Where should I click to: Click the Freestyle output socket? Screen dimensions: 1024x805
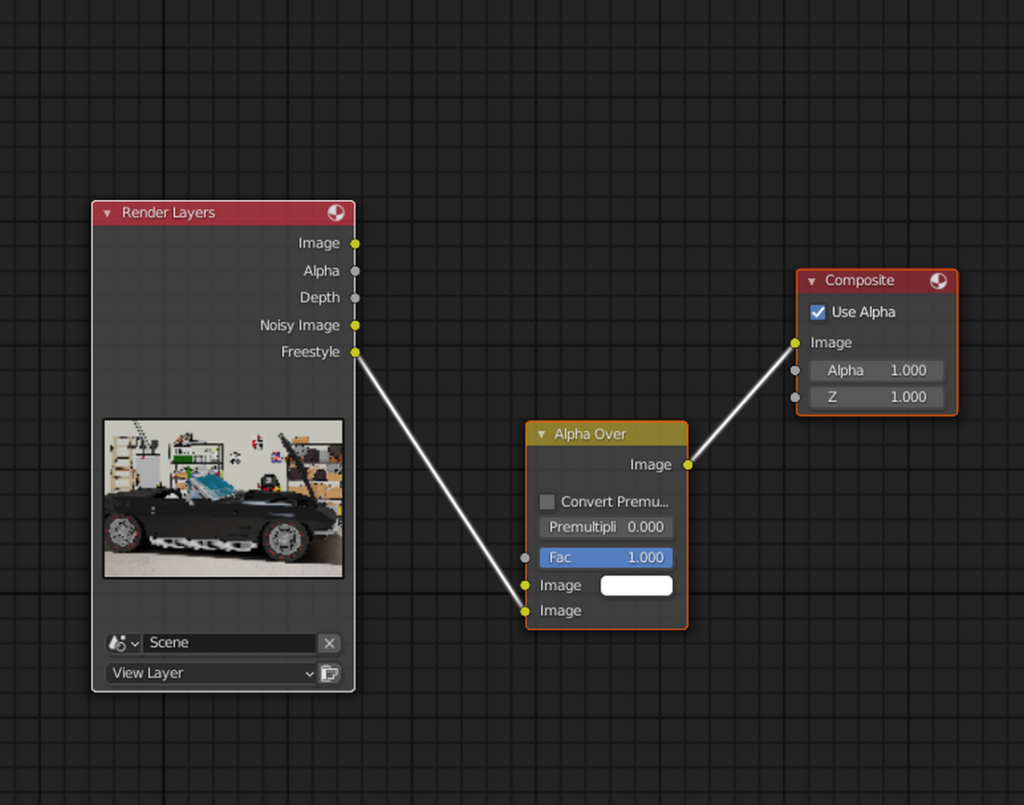pyautogui.click(x=355, y=352)
